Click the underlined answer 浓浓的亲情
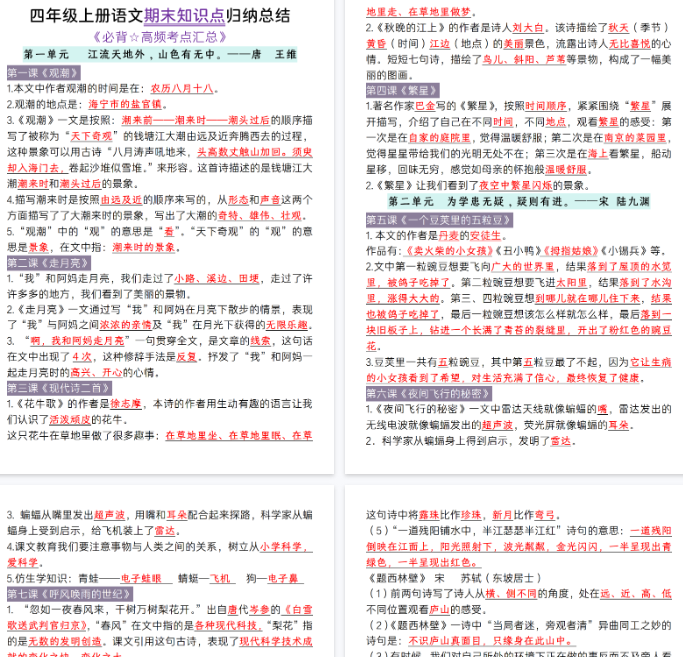 (x=125, y=325)
